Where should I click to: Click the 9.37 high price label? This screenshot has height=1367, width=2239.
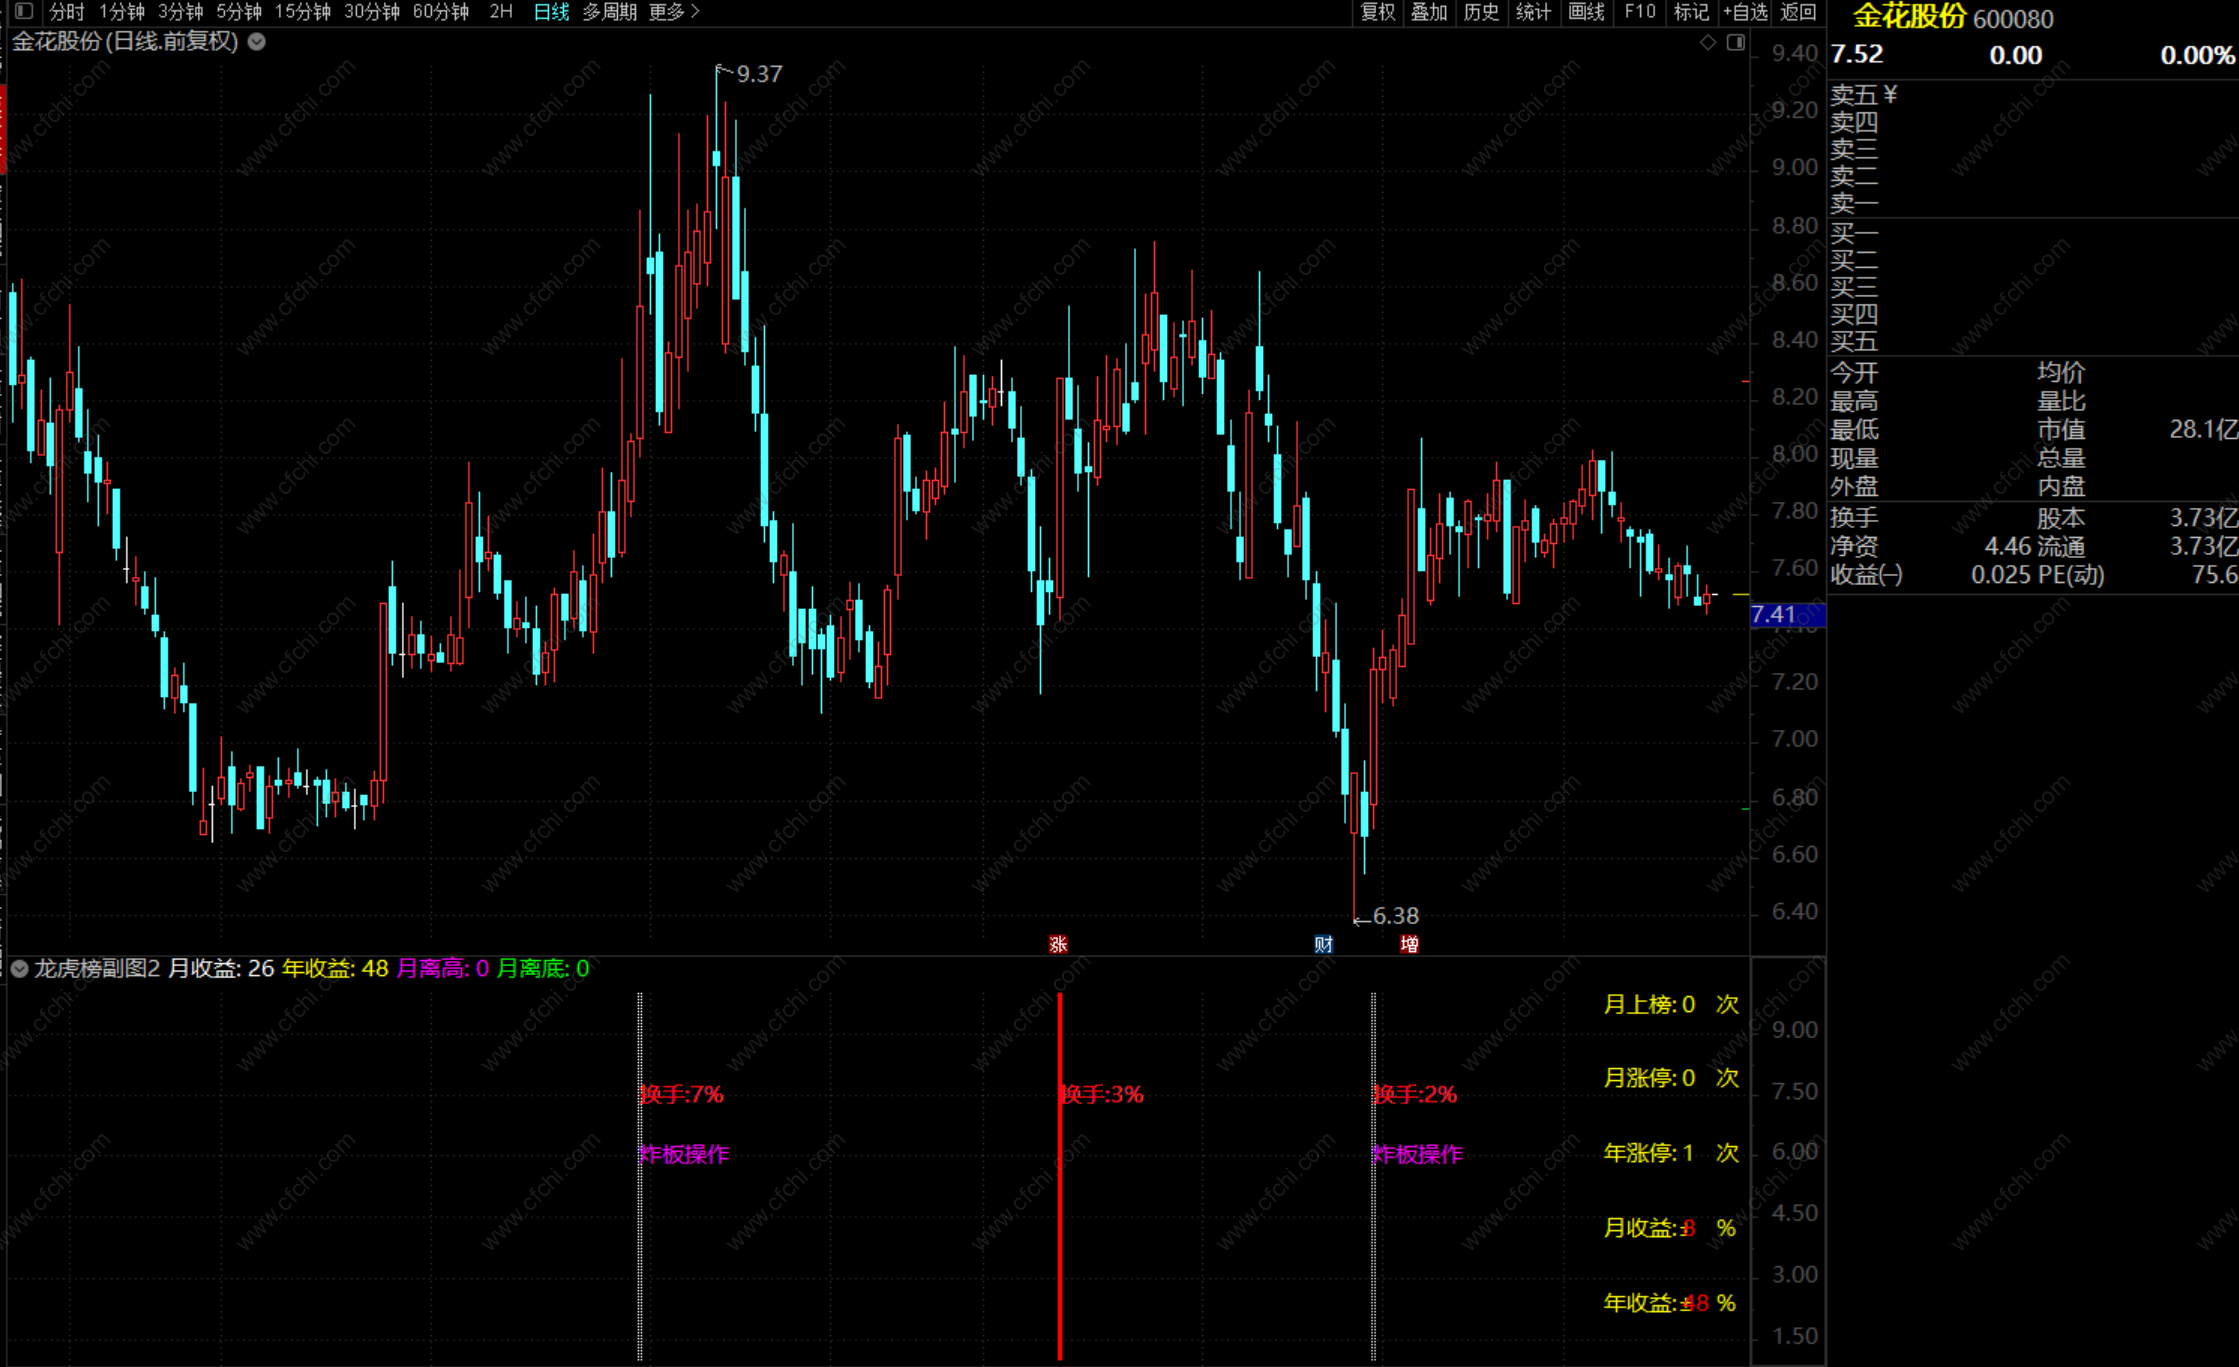[758, 74]
